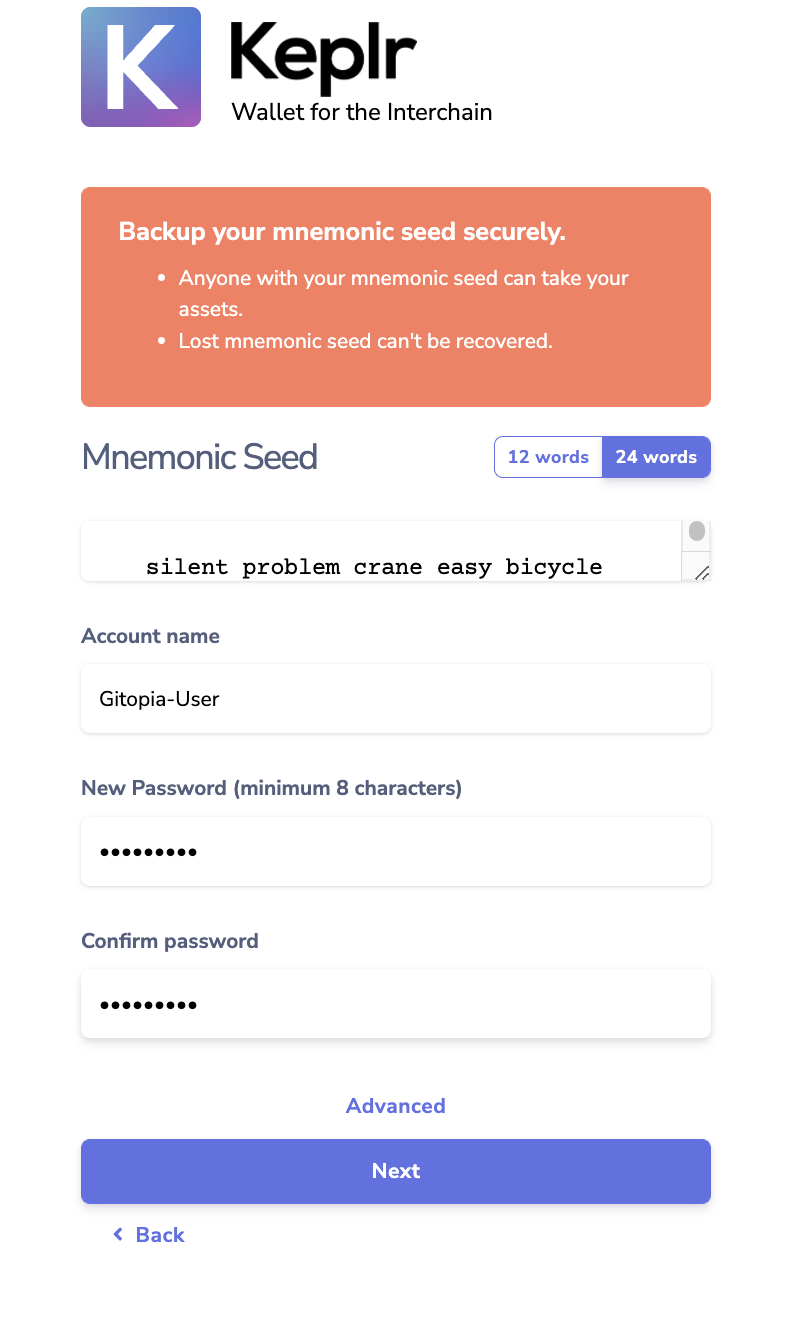Click the Wallet for the Interchain tagline
Image resolution: width=794 pixels, height=1325 pixels.
coord(362,112)
